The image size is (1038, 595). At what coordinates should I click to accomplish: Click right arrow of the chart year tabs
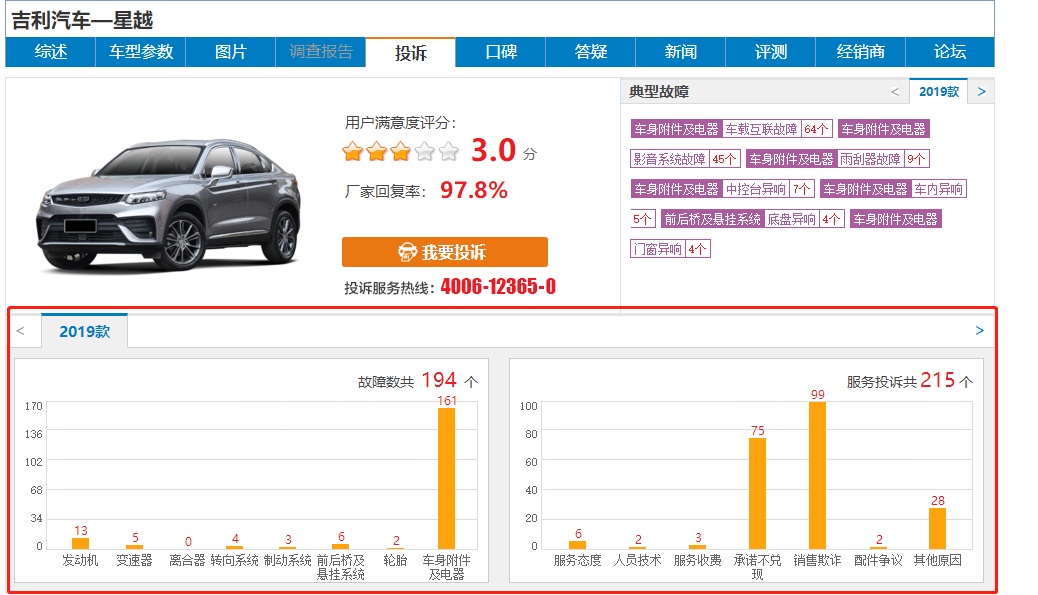[x=979, y=331]
